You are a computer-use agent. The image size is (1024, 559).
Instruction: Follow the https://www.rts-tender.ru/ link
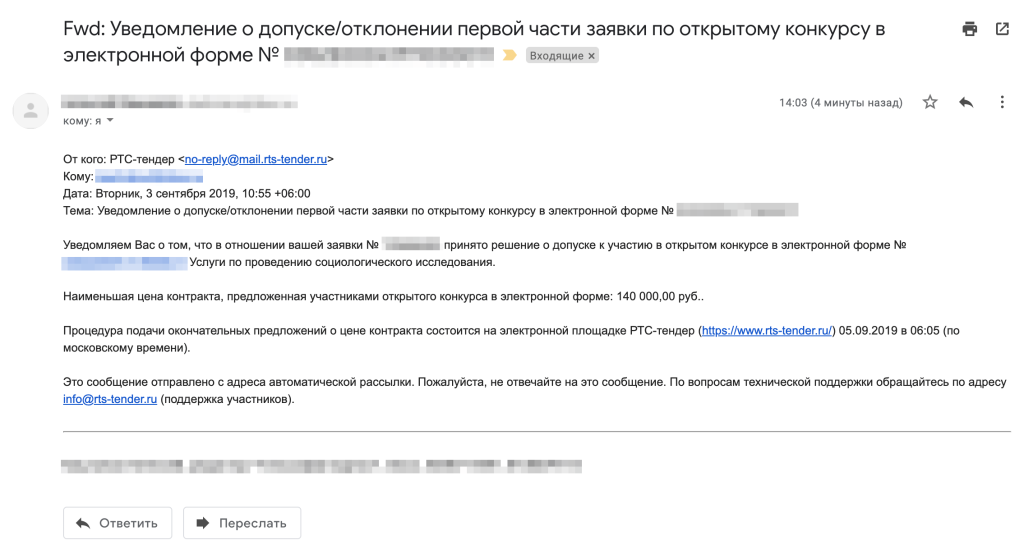point(767,330)
